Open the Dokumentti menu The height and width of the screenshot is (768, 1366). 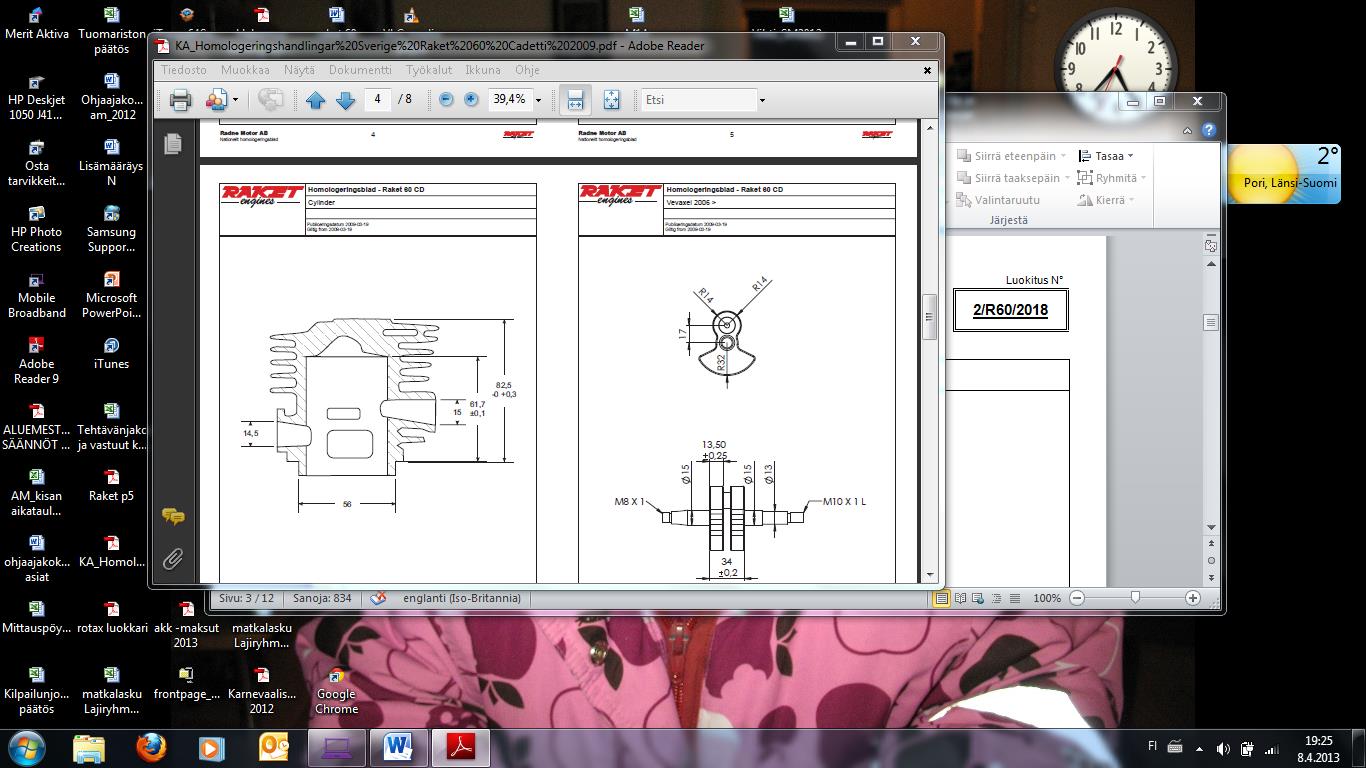[360, 70]
